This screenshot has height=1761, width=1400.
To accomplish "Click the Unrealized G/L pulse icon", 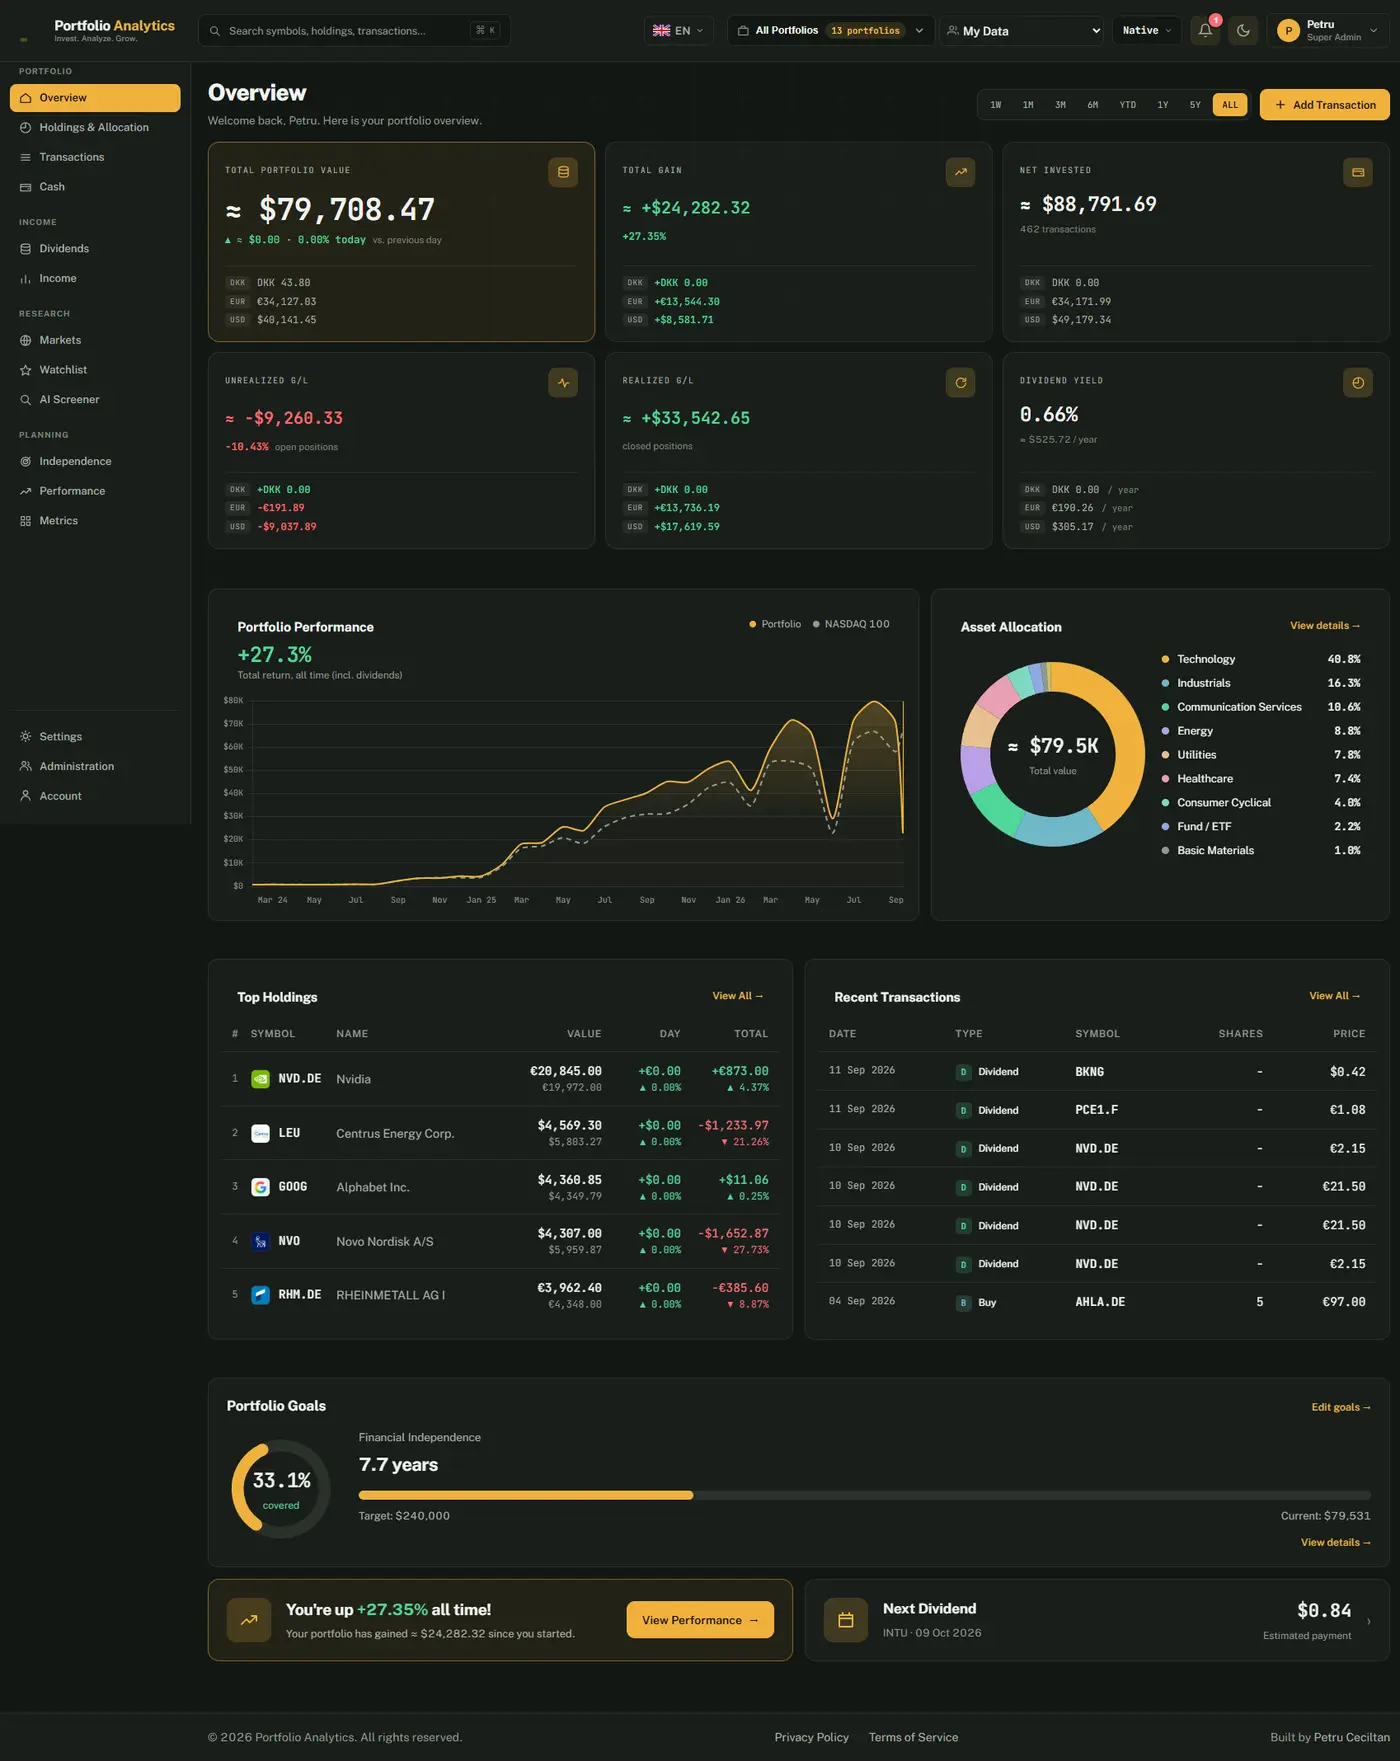I will [x=563, y=382].
